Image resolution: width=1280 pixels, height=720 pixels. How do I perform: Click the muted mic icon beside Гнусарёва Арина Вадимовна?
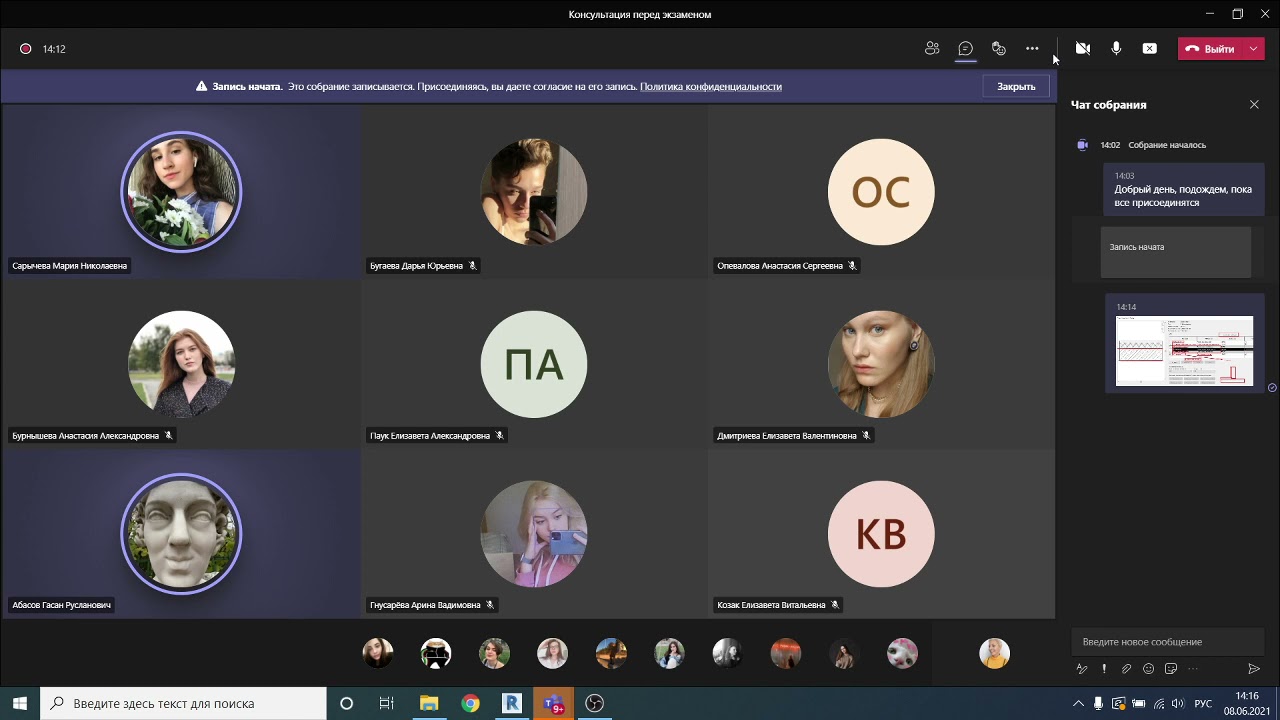click(x=490, y=605)
